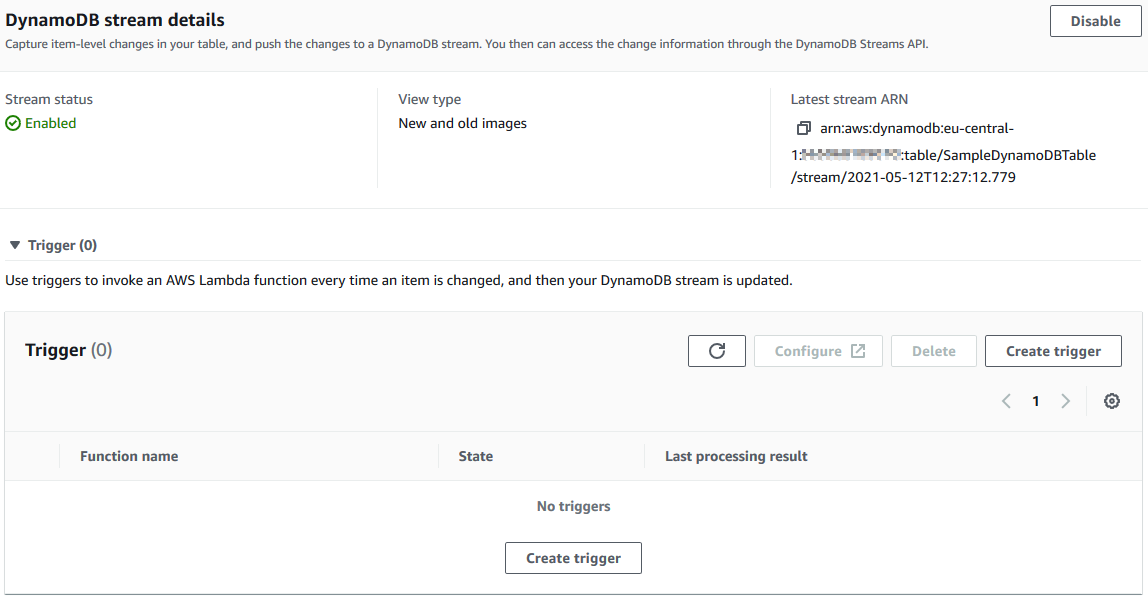Click the Trigger (0) table title
Screen dimensions: 1148x600
(68, 350)
